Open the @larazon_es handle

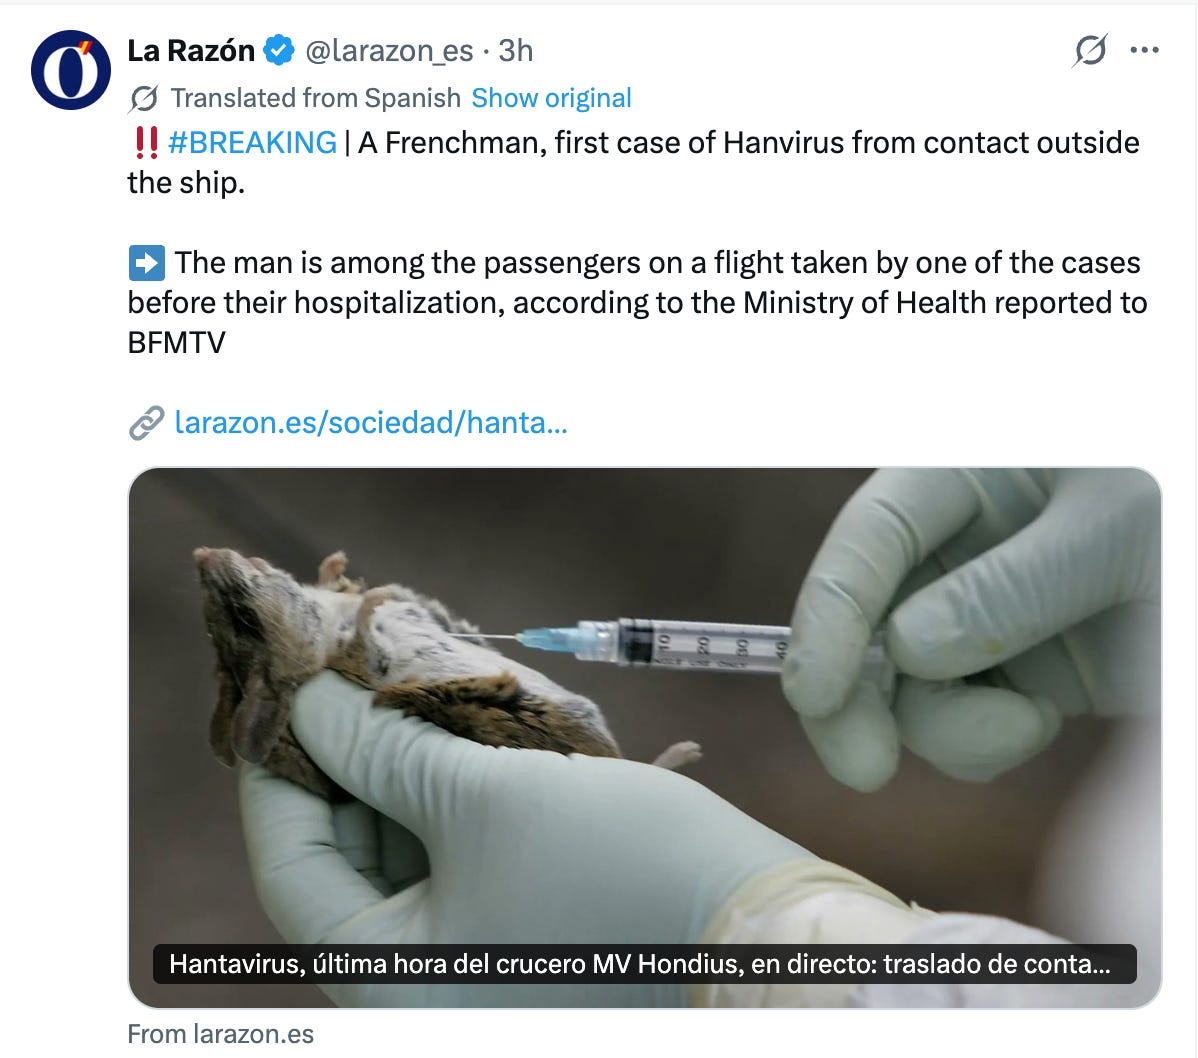[389, 51]
